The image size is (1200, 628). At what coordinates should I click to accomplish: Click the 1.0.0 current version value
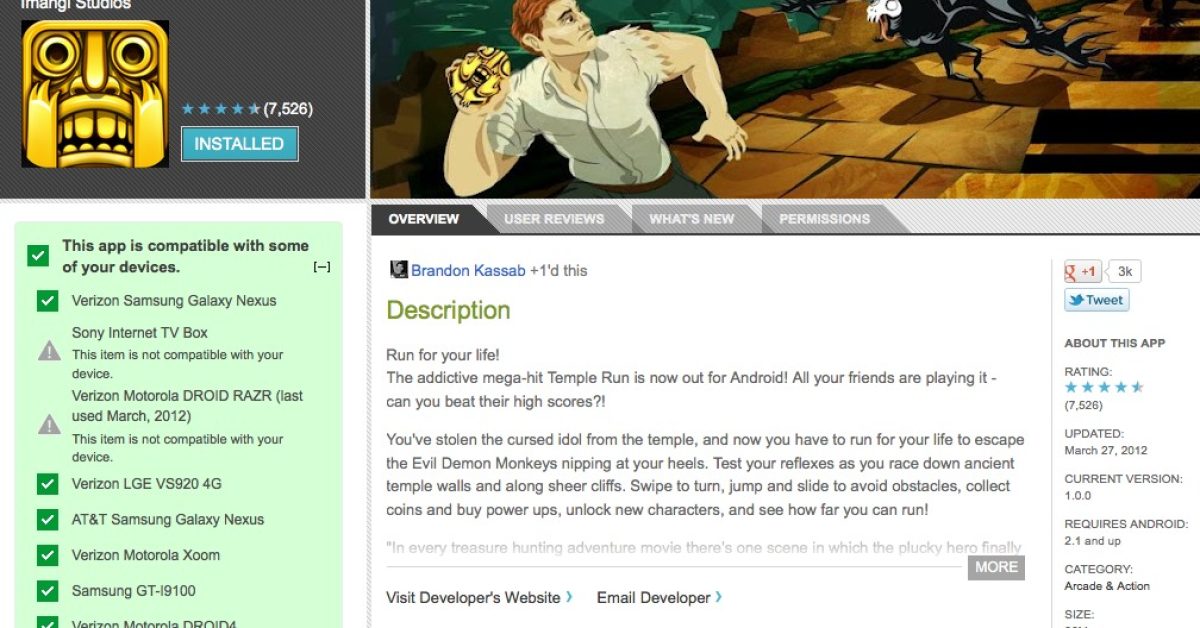point(1078,495)
